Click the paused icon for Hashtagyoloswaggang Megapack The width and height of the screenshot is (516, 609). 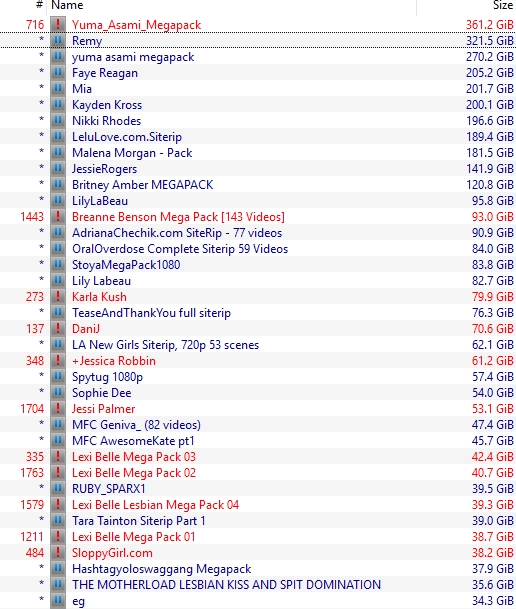tap(58, 569)
